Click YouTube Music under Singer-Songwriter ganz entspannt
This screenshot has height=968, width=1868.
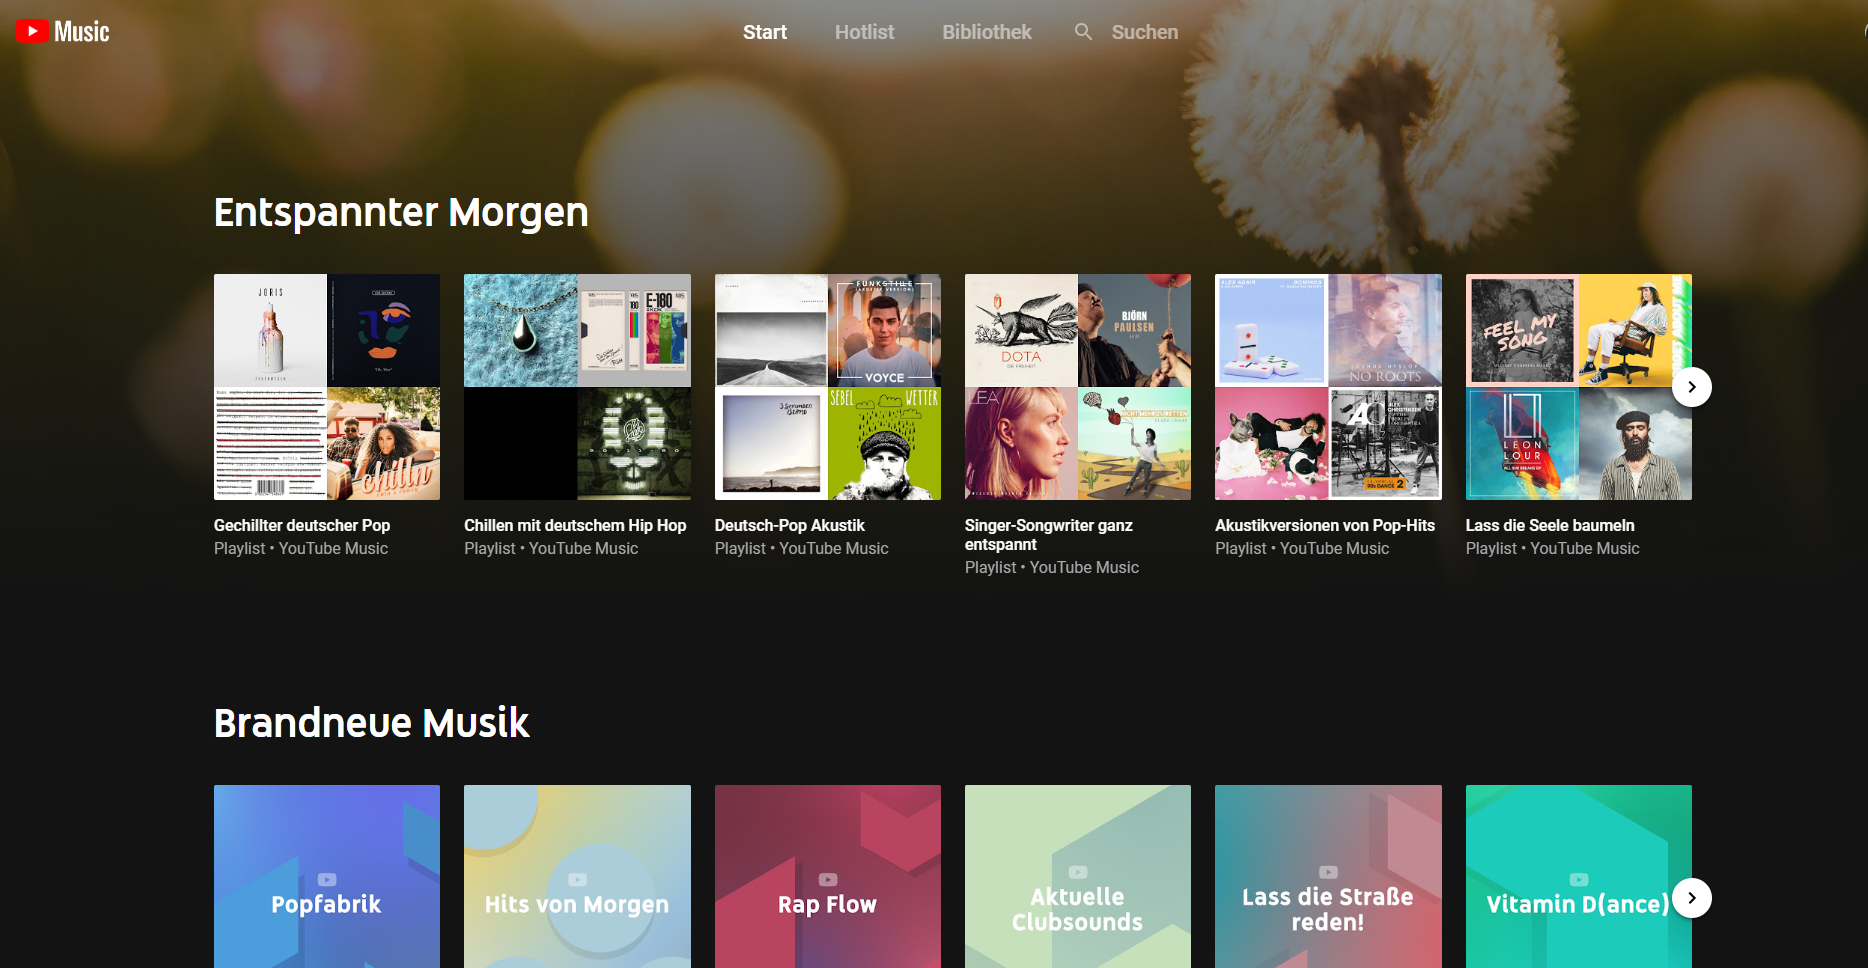point(1084,567)
